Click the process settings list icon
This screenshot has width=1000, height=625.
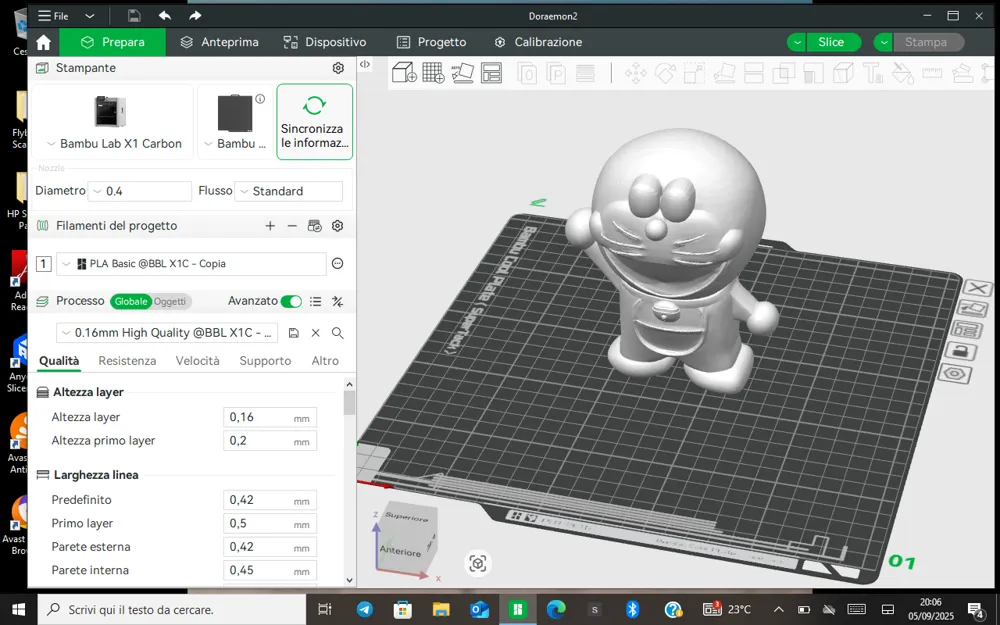(x=315, y=301)
